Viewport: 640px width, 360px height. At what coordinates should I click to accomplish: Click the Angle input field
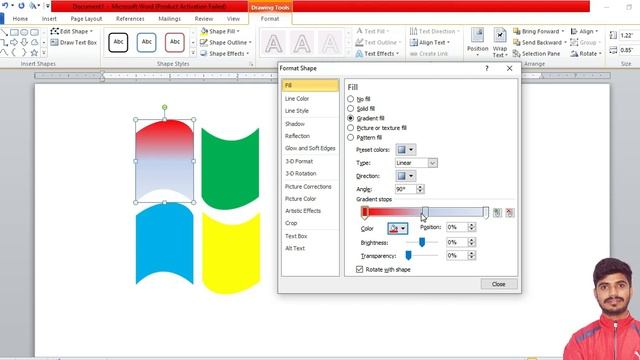[405, 189]
